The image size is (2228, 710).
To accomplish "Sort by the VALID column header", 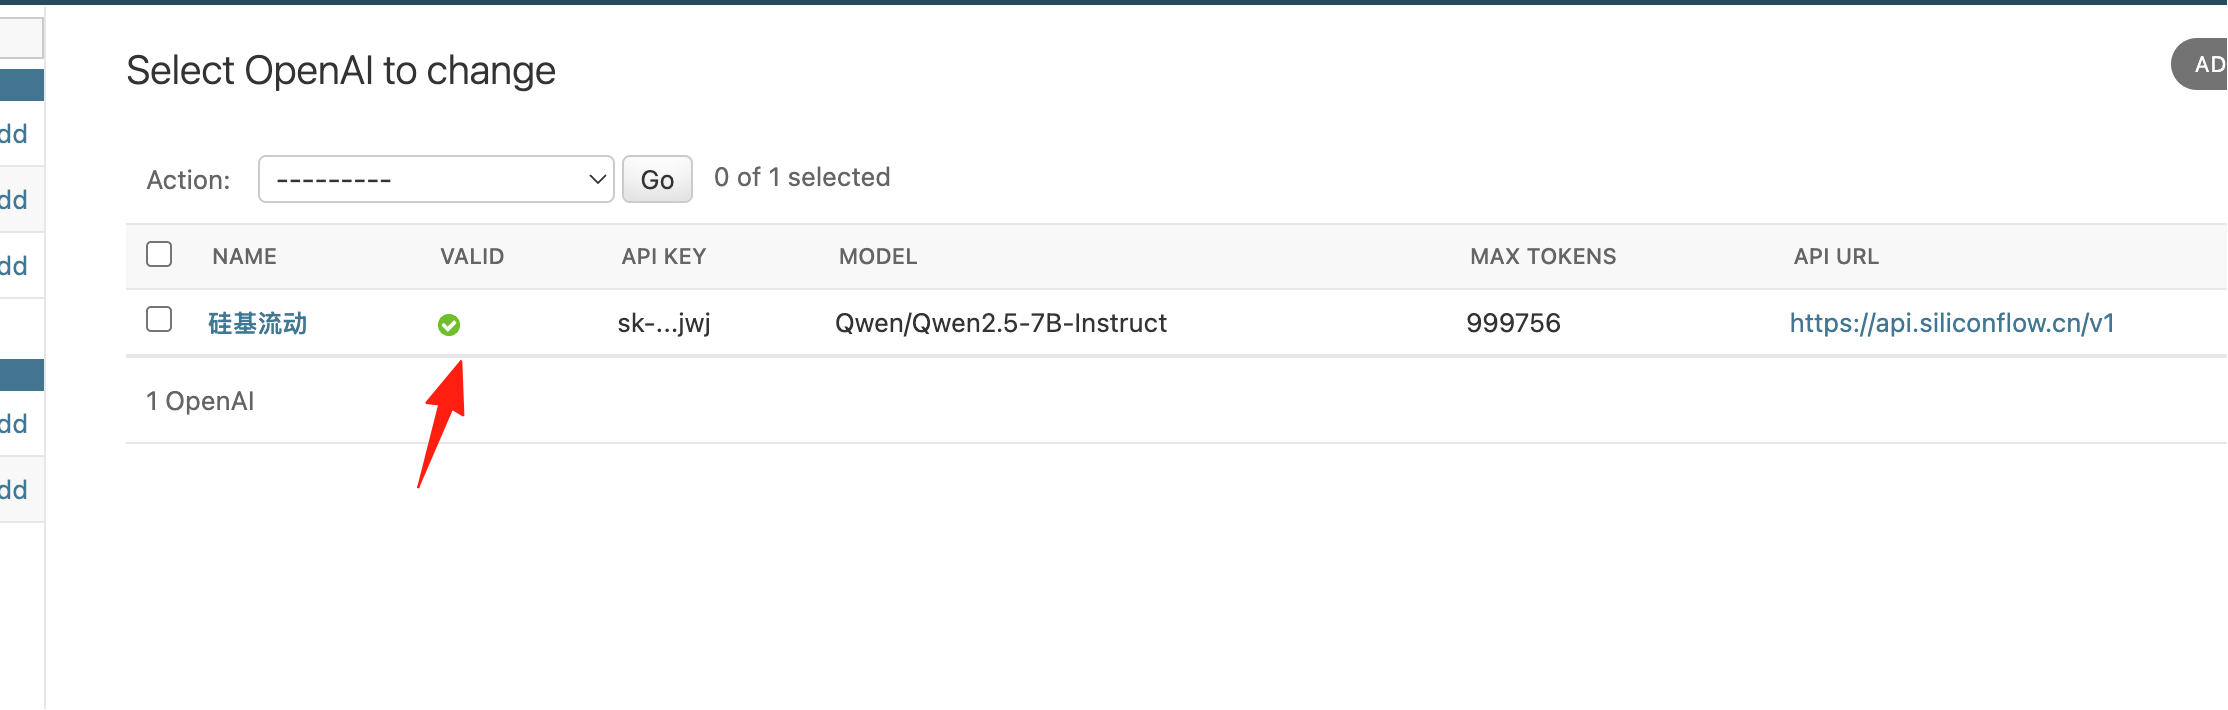I will tap(472, 256).
